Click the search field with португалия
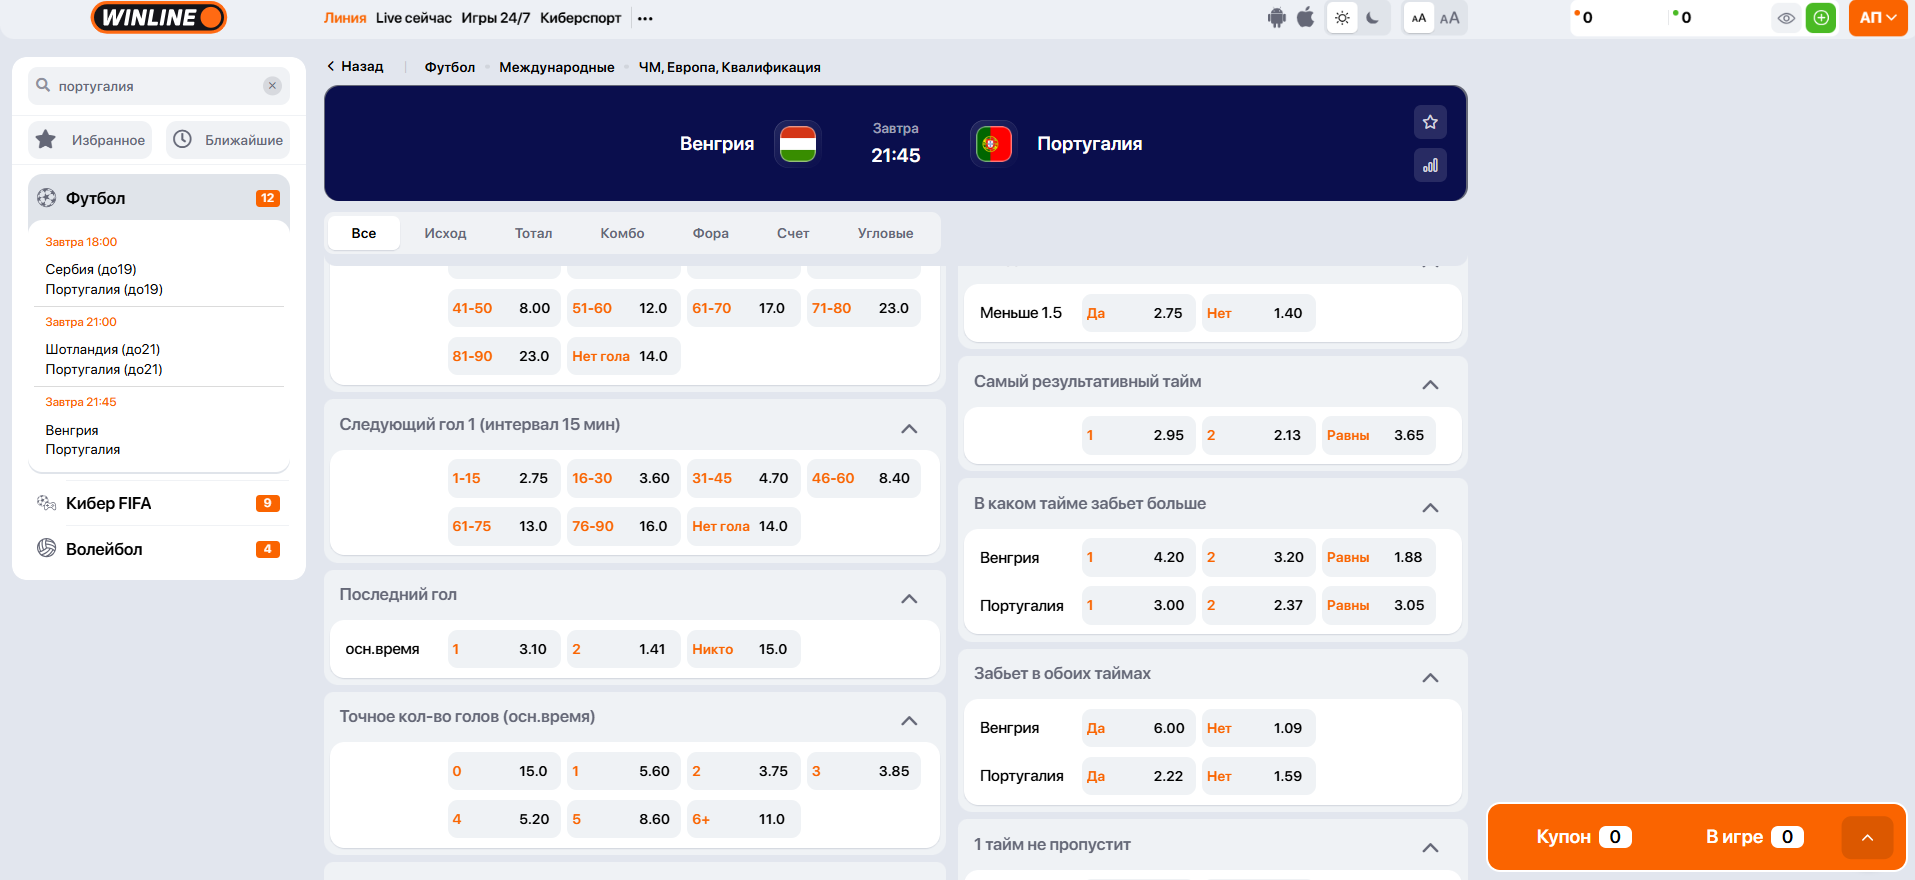Image resolution: width=1915 pixels, height=880 pixels. coord(155,86)
